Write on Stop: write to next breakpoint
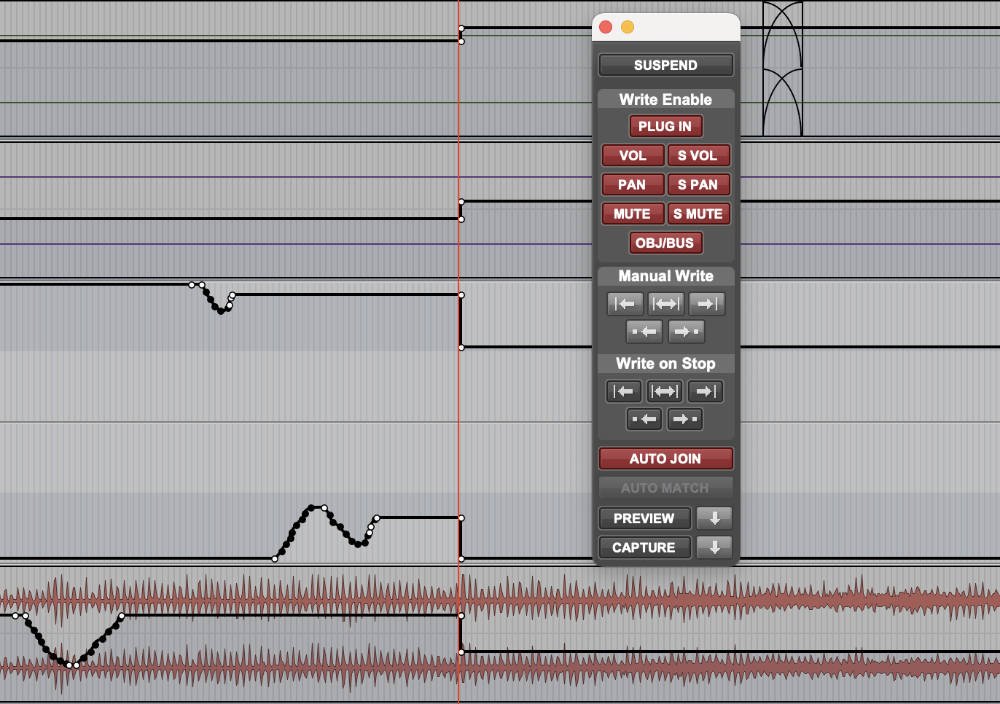The width and height of the screenshot is (1000, 704). pyautogui.click(x=685, y=419)
